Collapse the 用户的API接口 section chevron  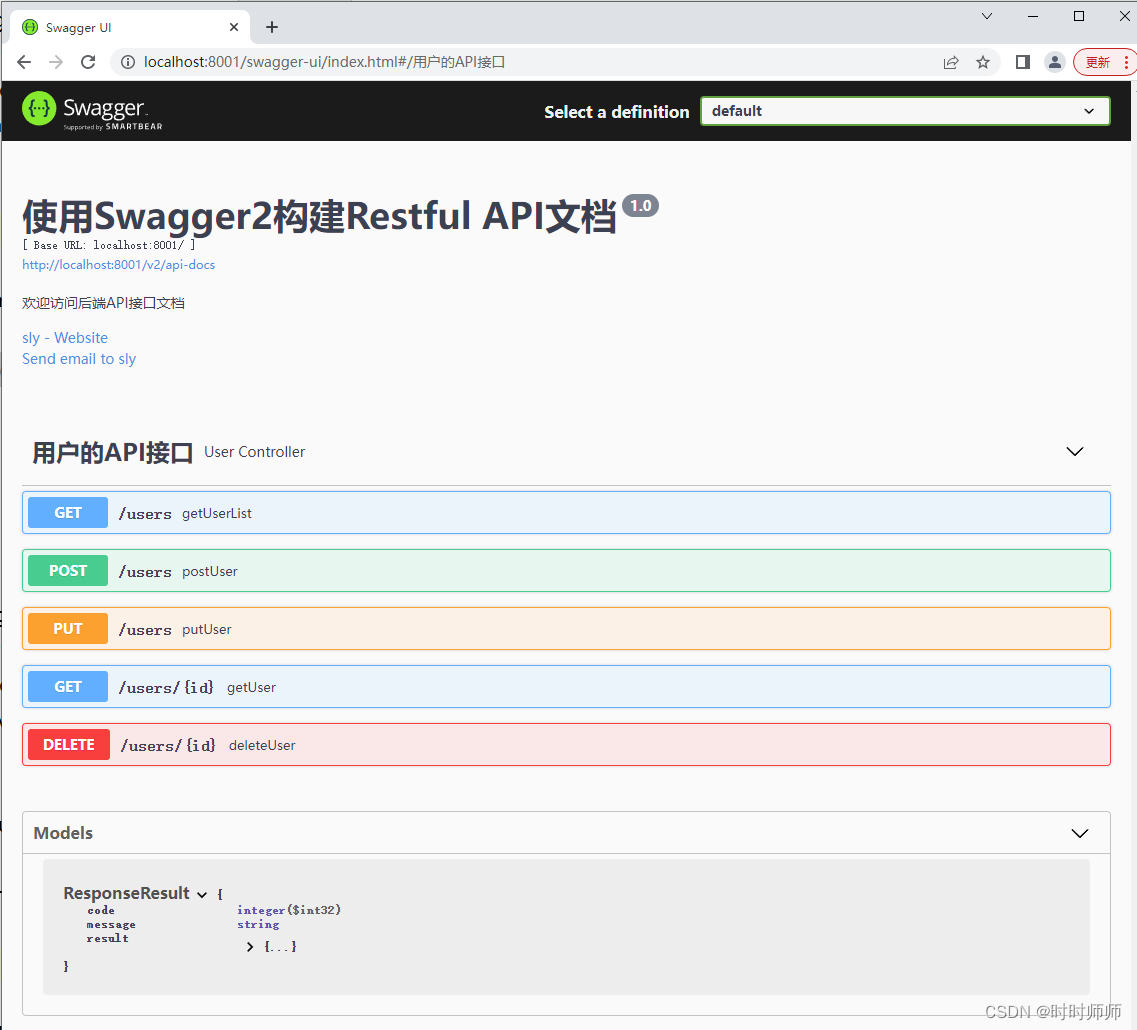(x=1075, y=451)
